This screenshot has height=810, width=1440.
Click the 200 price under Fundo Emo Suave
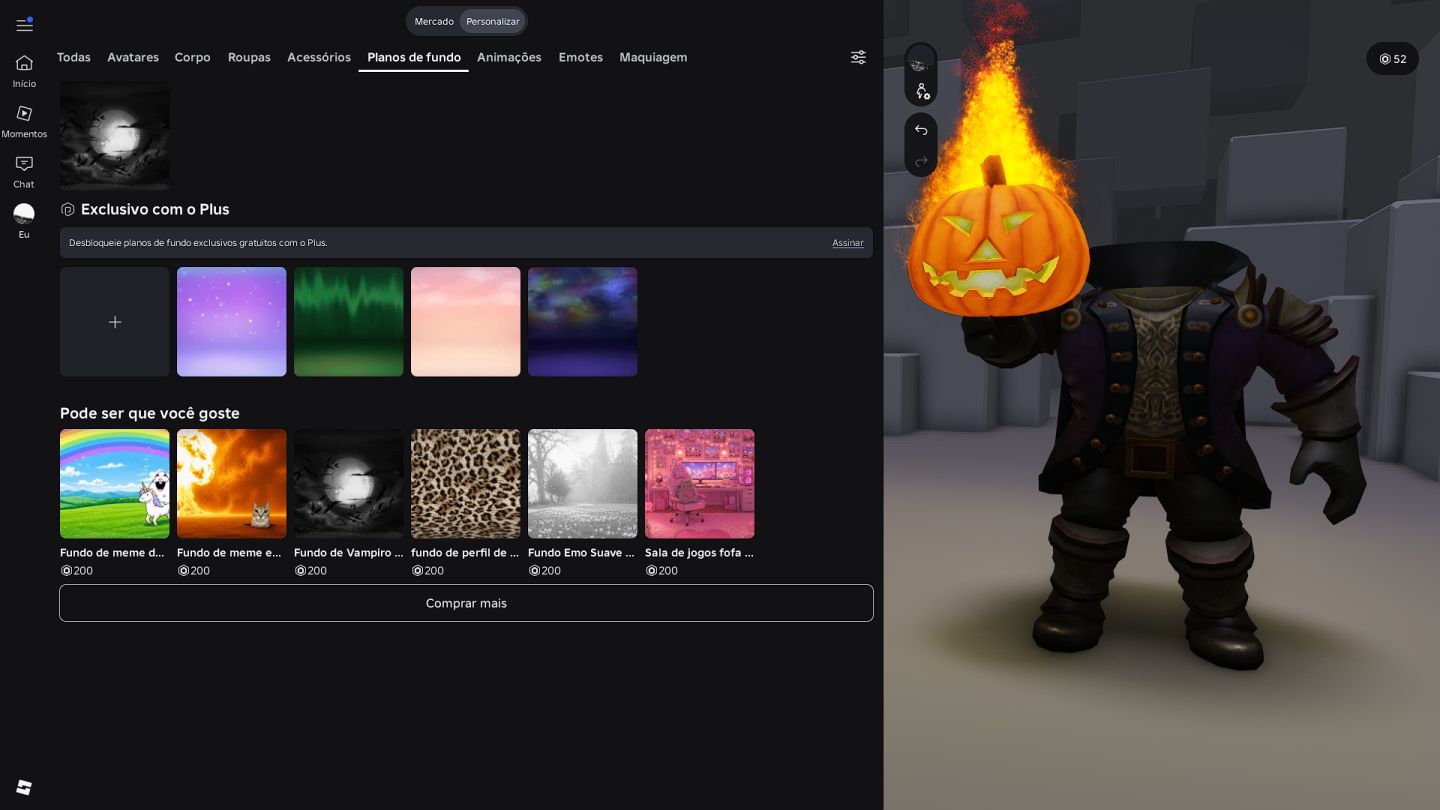click(x=545, y=571)
